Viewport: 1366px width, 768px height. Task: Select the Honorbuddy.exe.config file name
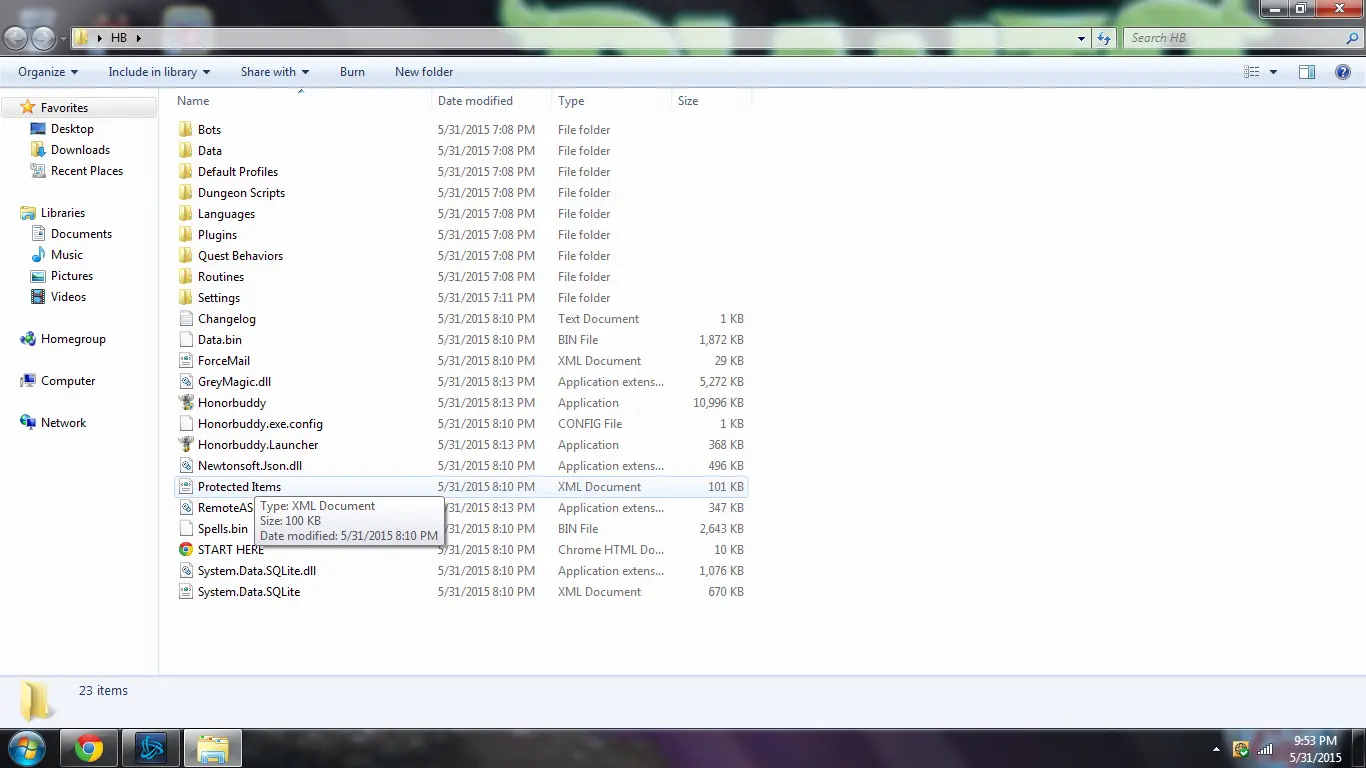click(260, 424)
